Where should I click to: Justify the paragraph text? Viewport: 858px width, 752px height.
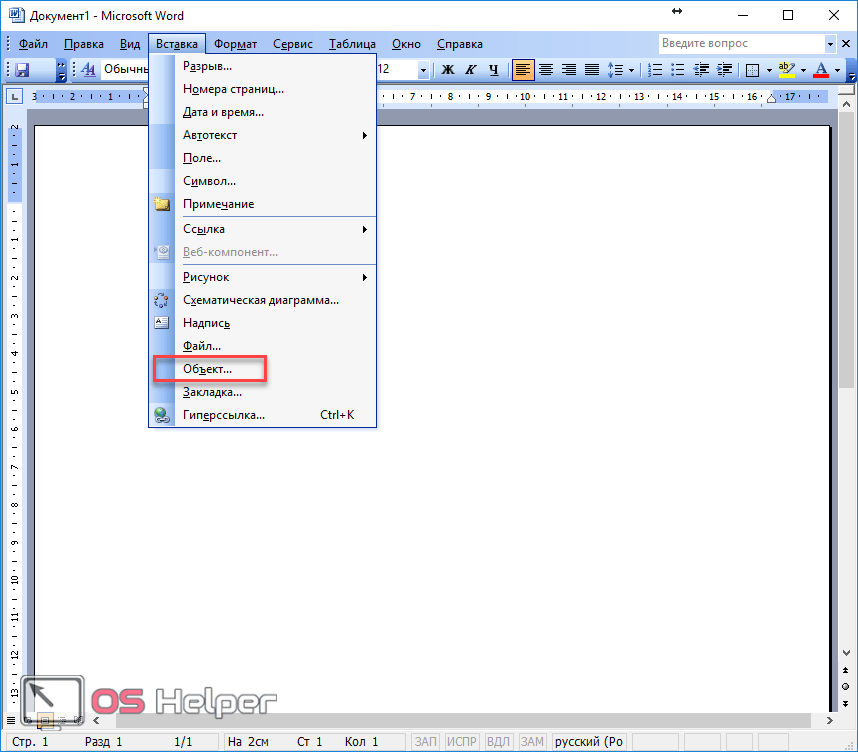[x=592, y=70]
